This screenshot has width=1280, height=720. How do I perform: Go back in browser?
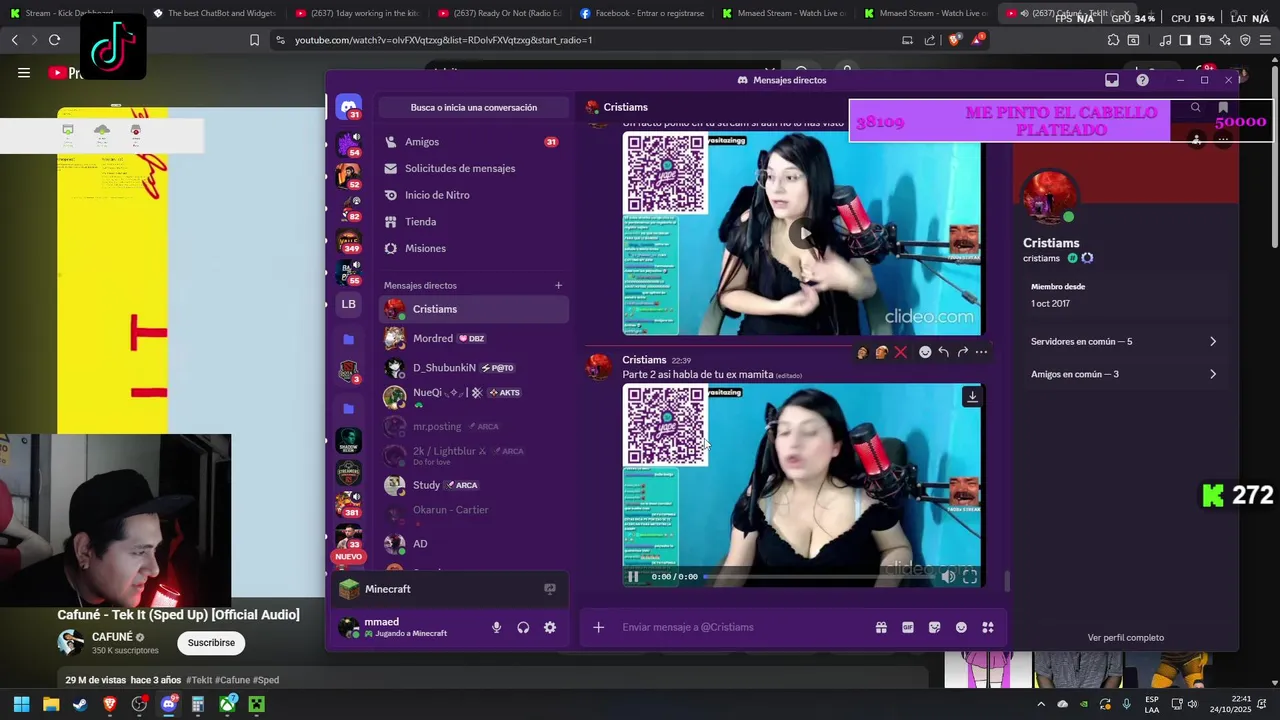click(14, 40)
